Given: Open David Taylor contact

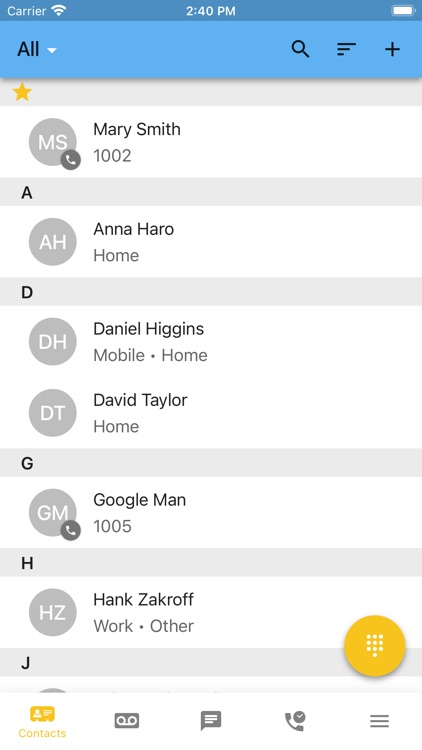Looking at the screenshot, I should coord(211,413).
